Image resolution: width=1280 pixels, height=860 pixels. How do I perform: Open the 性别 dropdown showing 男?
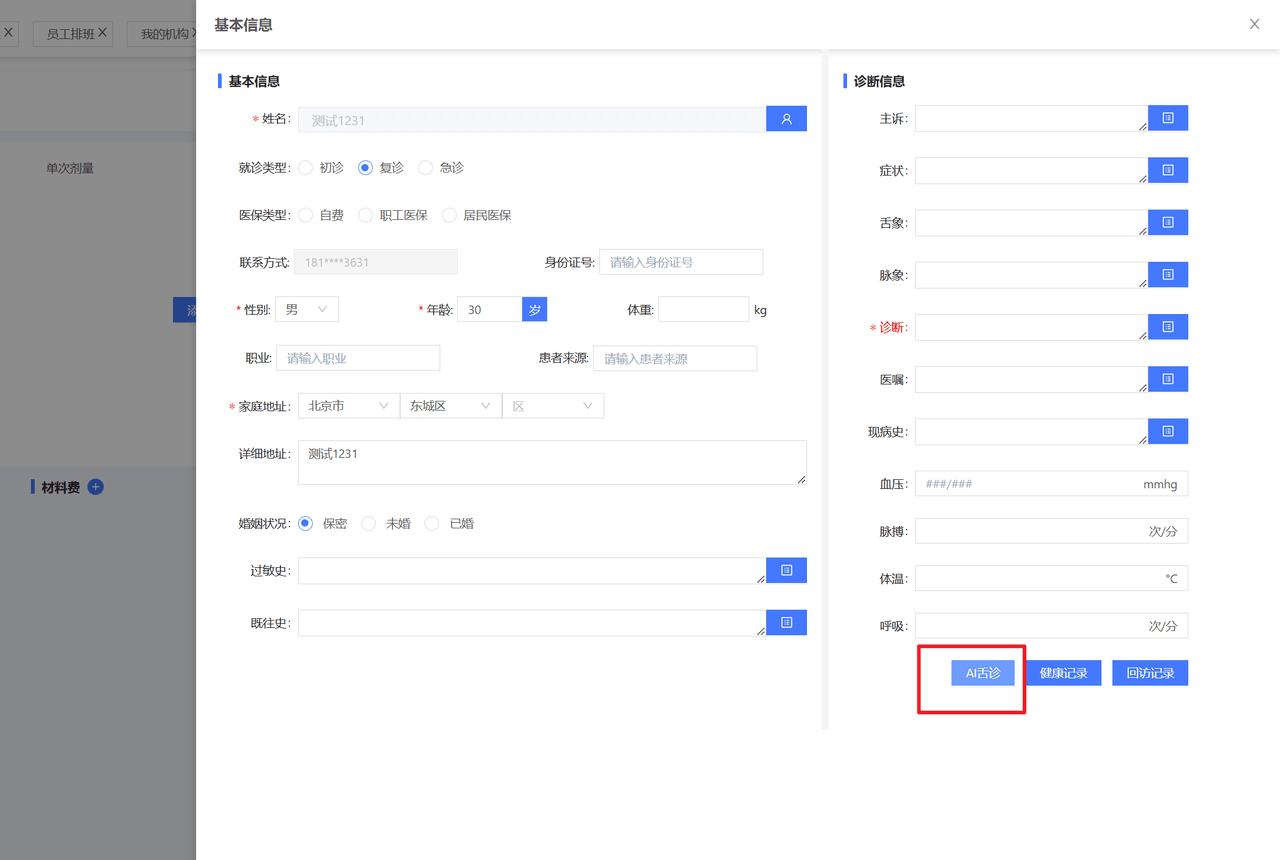click(307, 310)
